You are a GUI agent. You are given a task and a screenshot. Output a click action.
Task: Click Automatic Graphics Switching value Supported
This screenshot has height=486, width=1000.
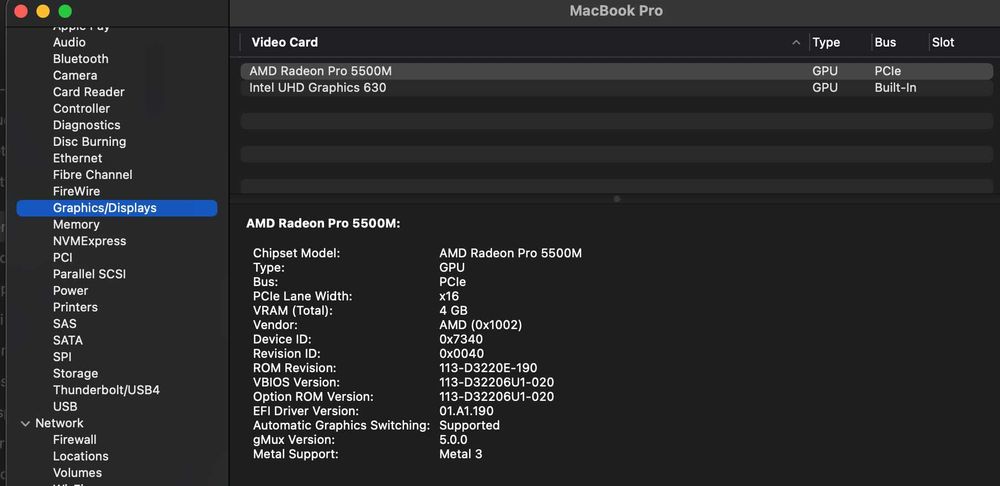pyautogui.click(x=469, y=425)
